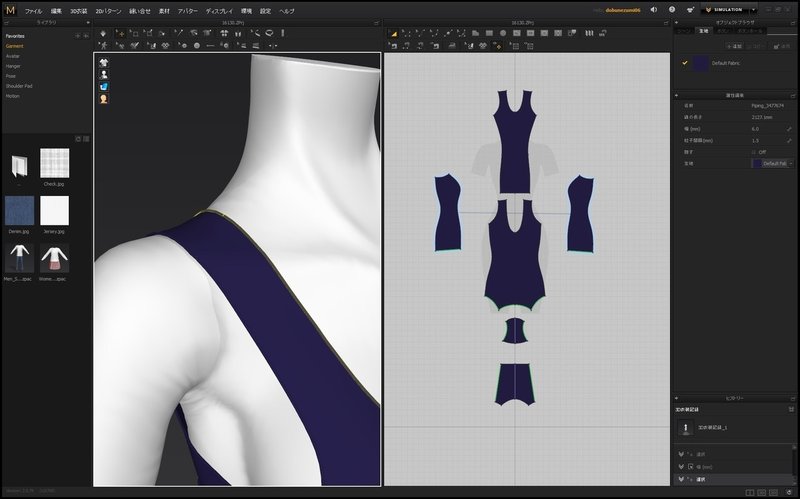Toggle the Off checkbox in property editor
Viewport: 800px width, 499px height.
(x=754, y=152)
